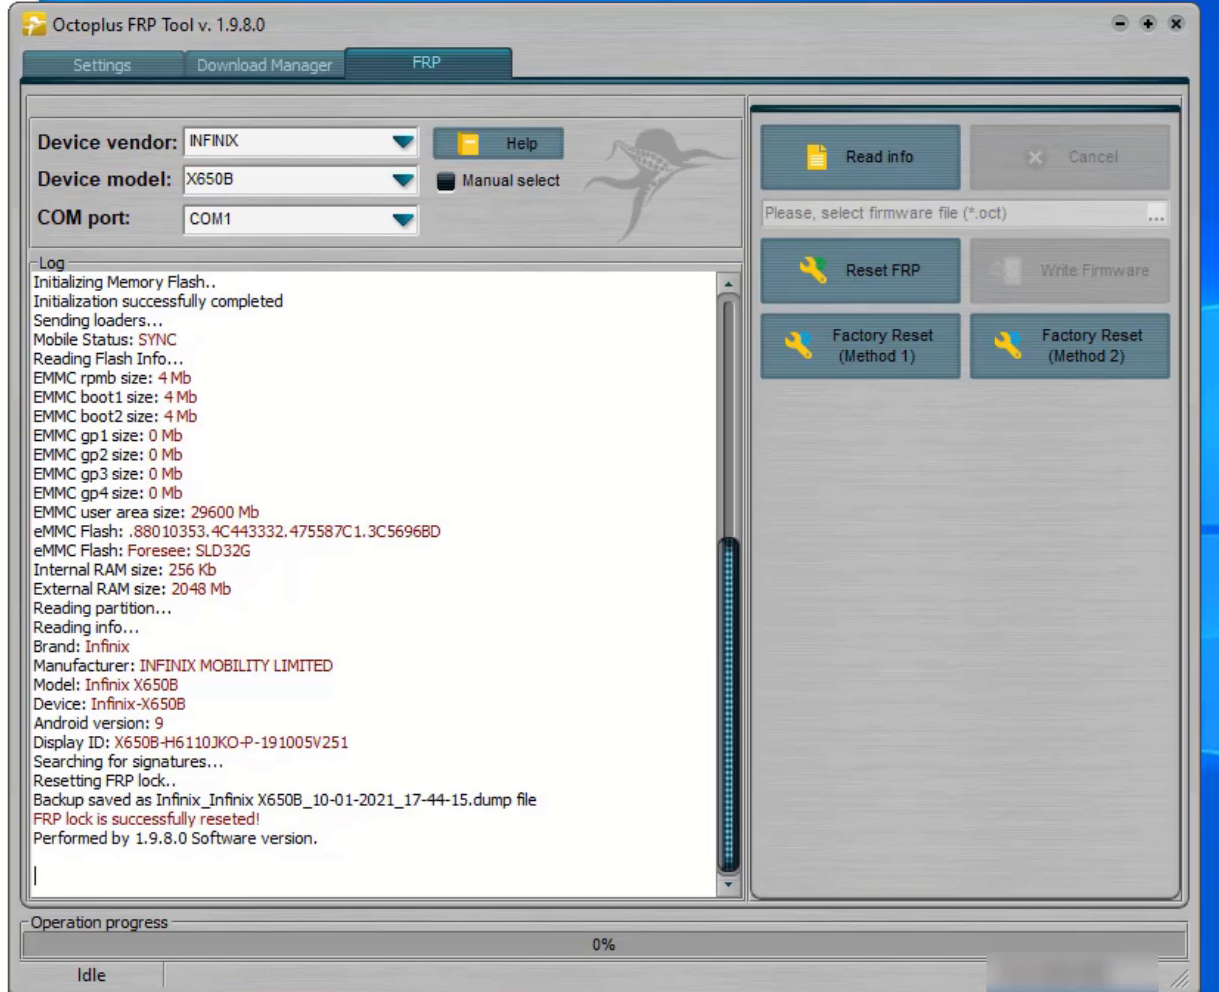This screenshot has height=992, width=1219.
Task: Click the log scroll up arrow
Action: 728,285
